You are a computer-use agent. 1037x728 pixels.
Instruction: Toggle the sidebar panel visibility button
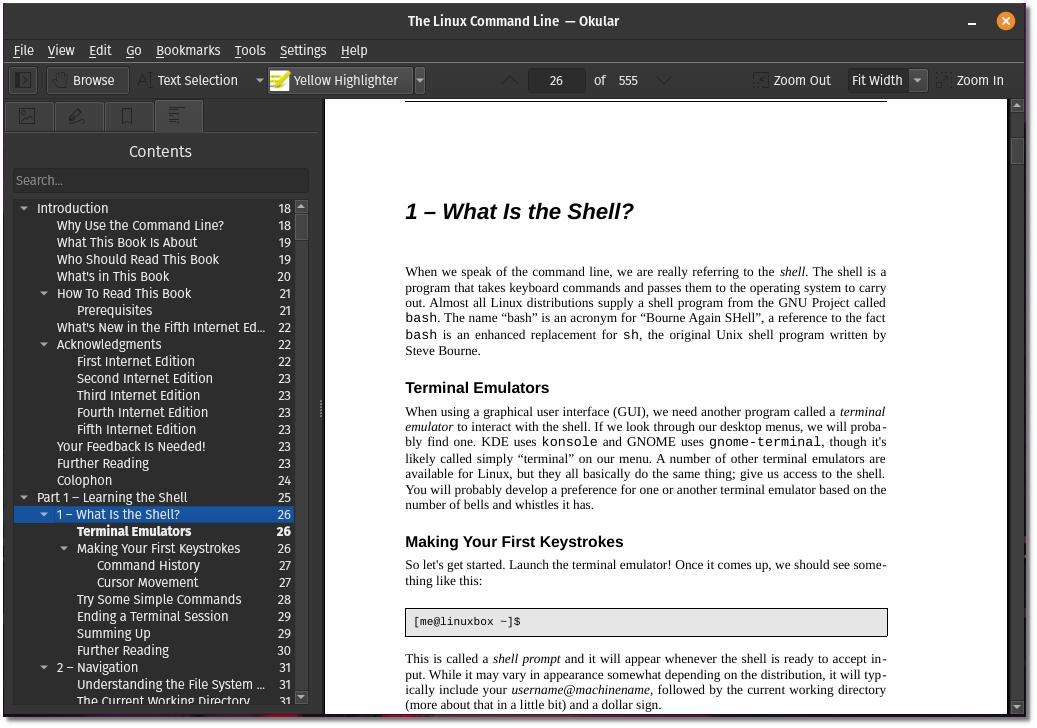point(24,80)
